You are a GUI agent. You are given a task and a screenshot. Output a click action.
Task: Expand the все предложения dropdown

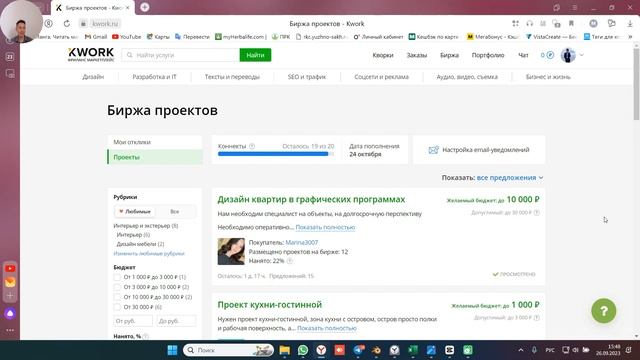[510, 178]
